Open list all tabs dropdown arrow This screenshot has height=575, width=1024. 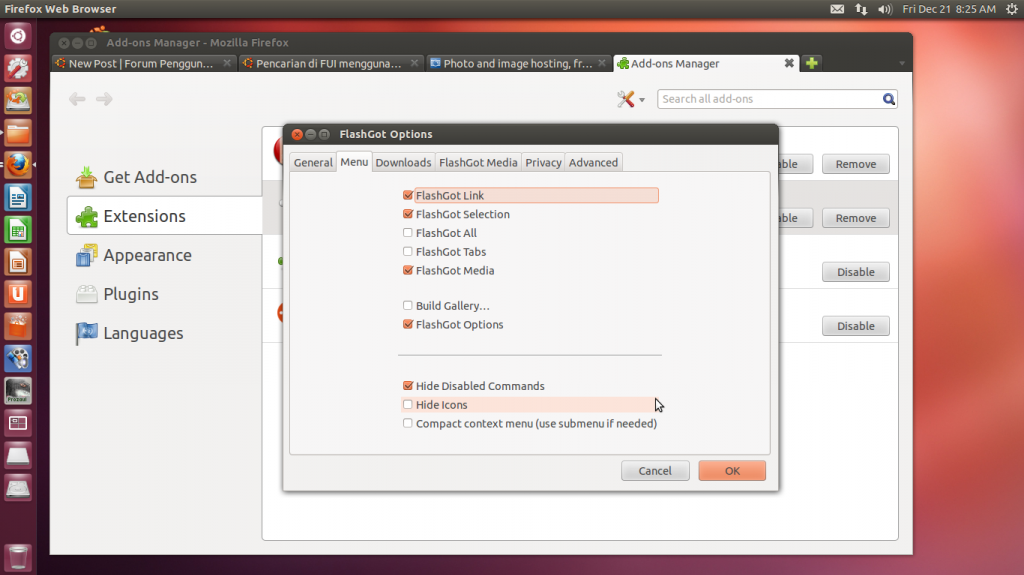pos(901,64)
